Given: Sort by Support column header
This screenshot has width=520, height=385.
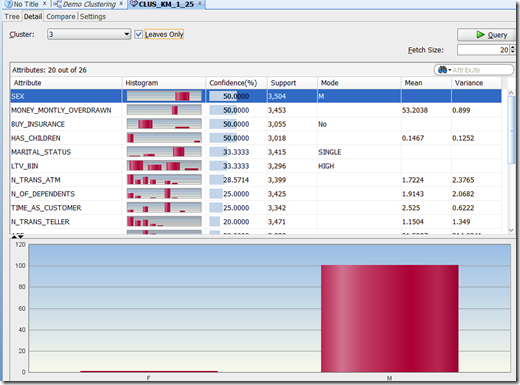Looking at the screenshot, I should click(x=292, y=83).
